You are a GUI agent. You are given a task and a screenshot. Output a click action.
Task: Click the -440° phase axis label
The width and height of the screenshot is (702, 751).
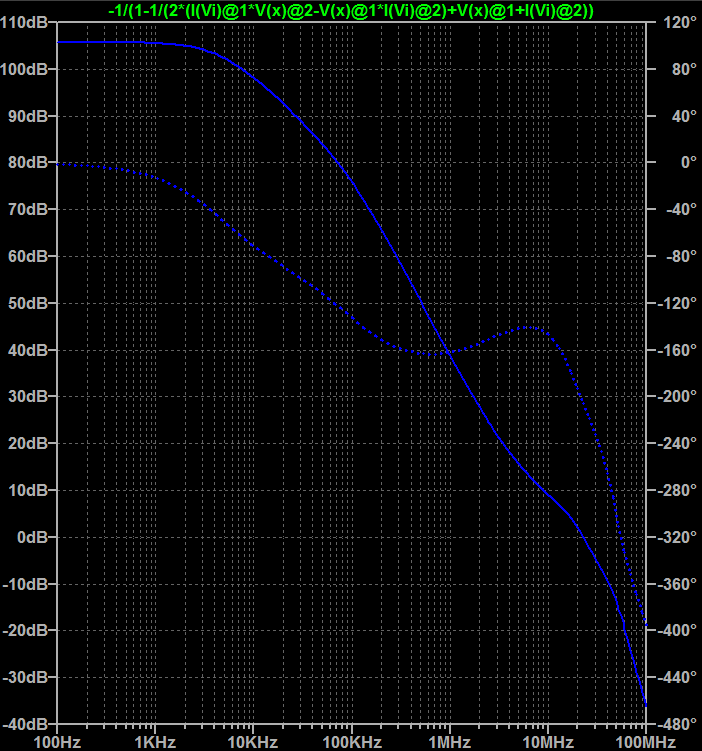point(677,677)
